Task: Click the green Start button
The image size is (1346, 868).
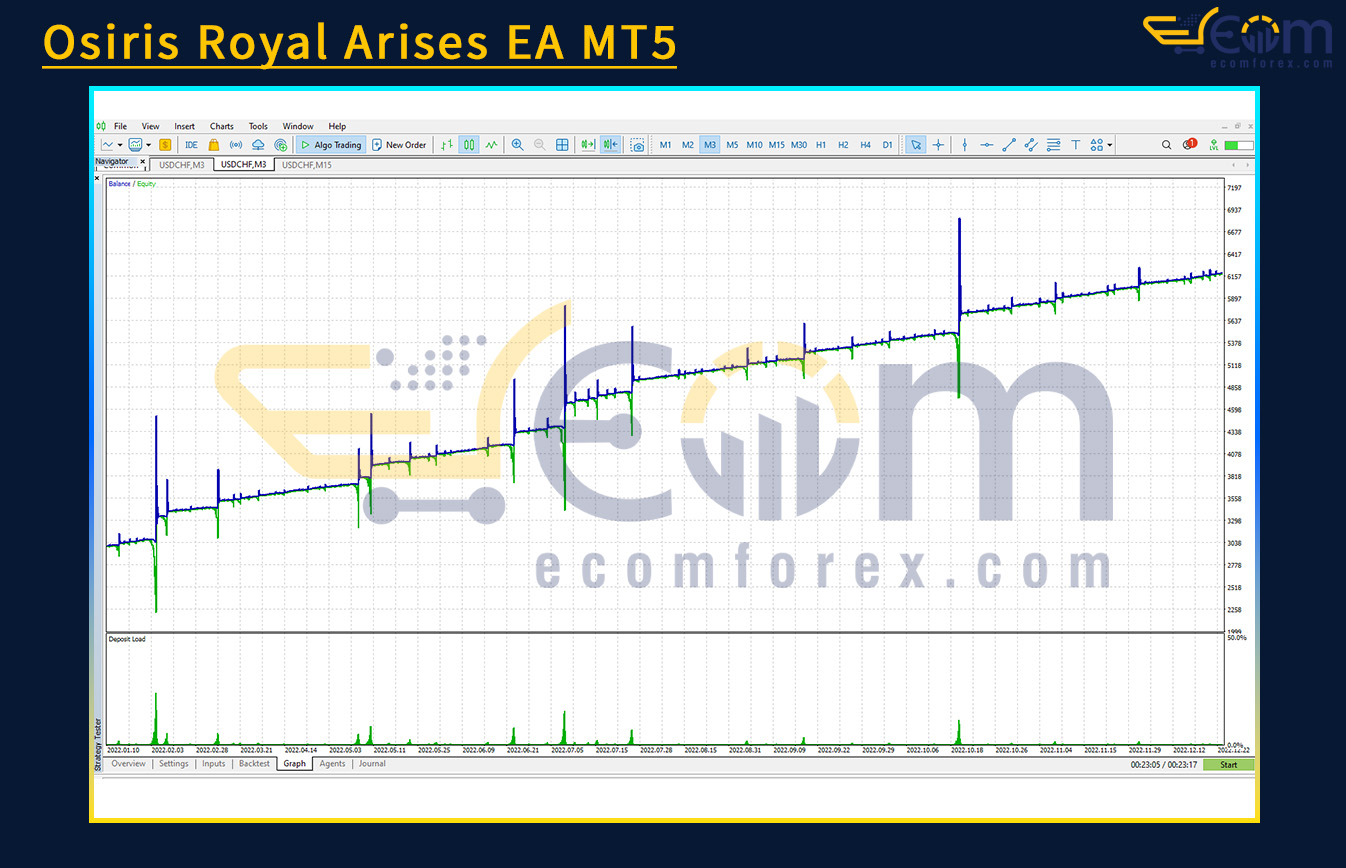Action: (x=1228, y=765)
